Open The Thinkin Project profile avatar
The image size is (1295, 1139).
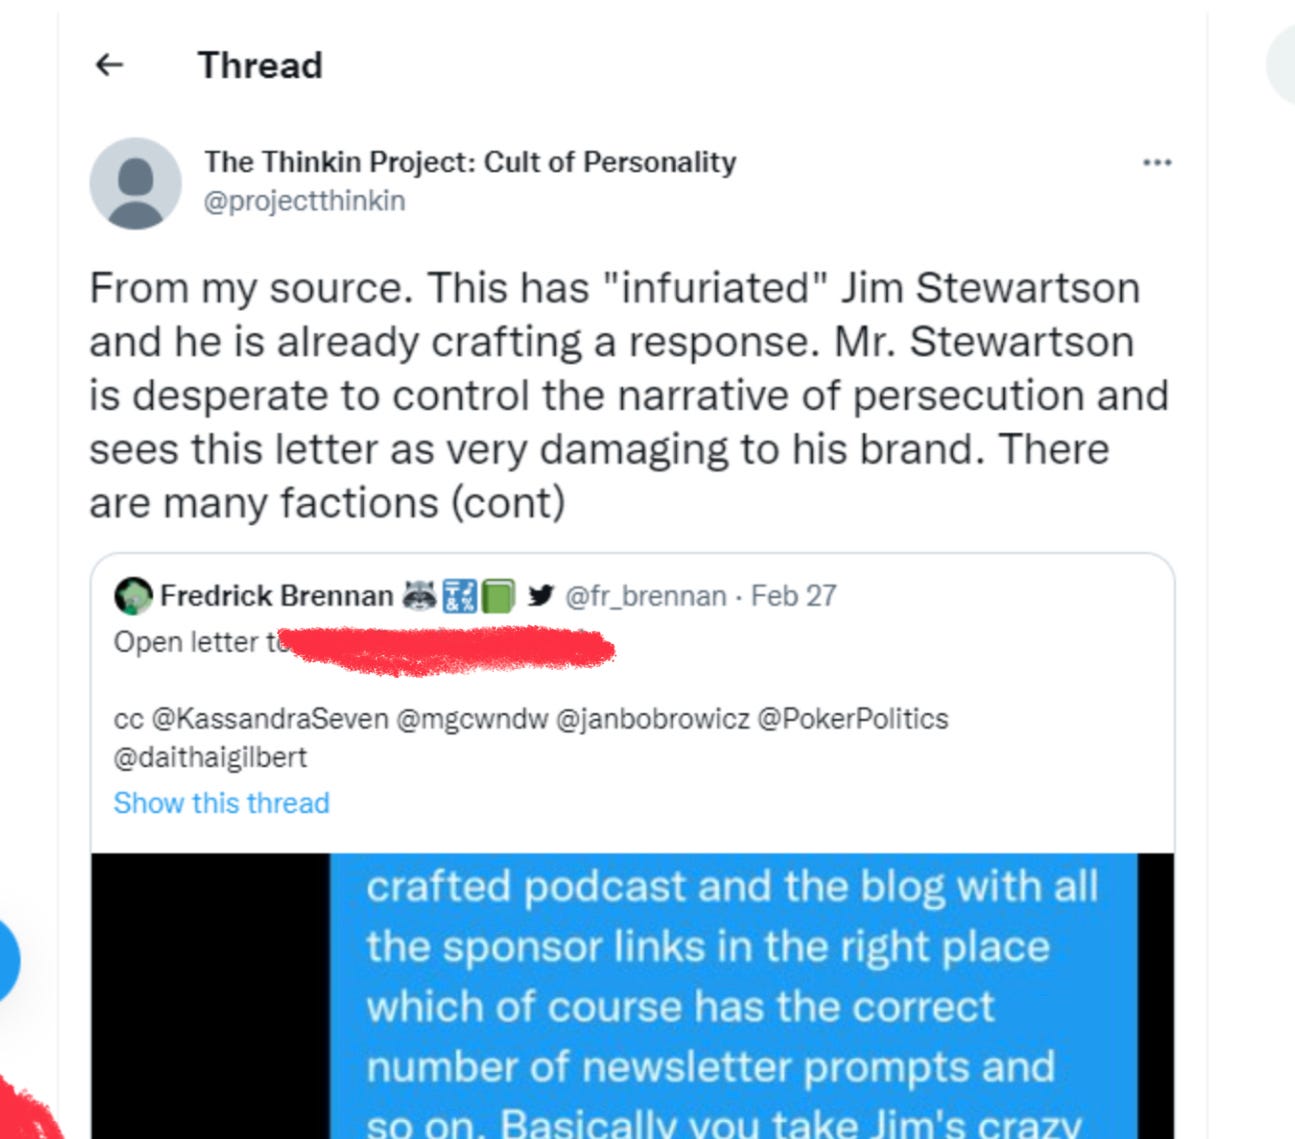[x=135, y=183]
